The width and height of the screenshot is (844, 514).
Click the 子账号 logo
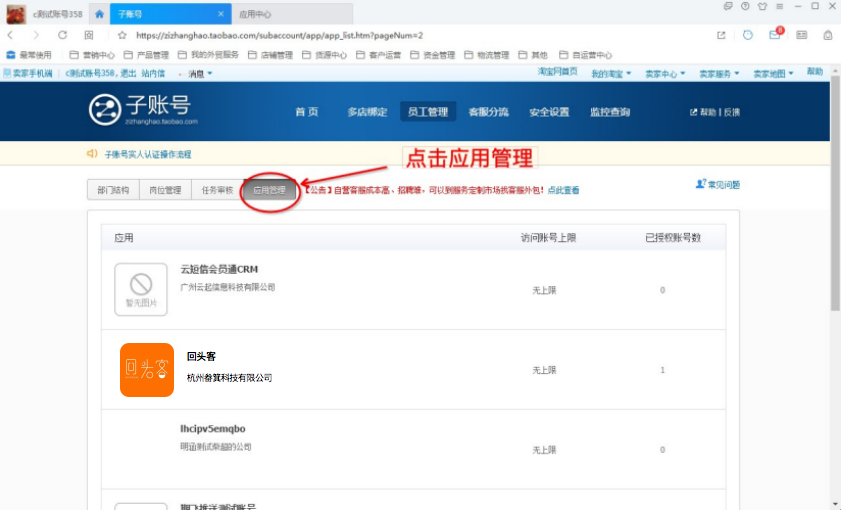point(143,110)
